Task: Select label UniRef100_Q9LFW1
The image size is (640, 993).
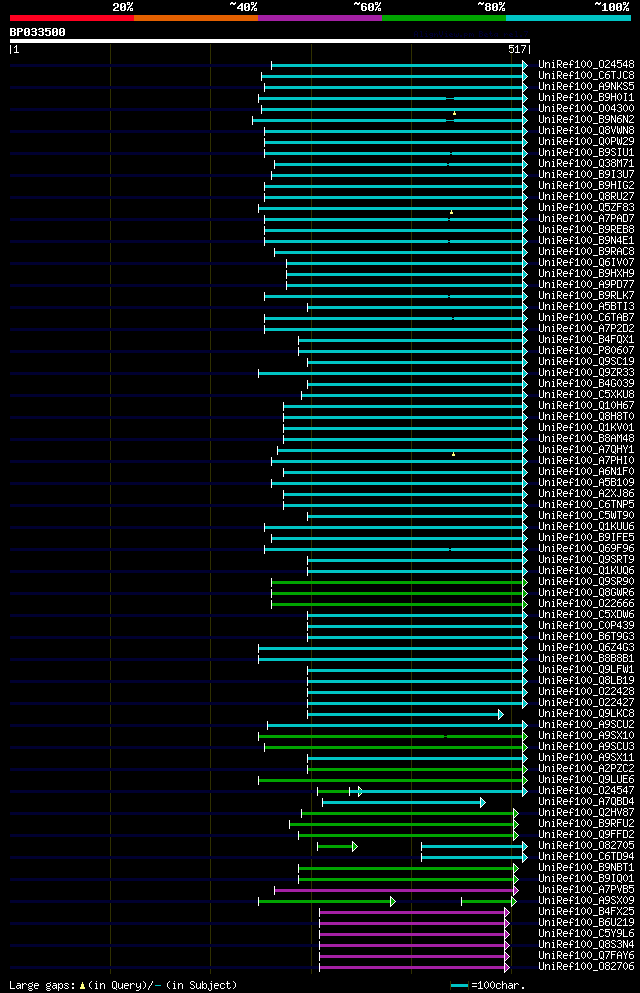Action: tap(586, 669)
